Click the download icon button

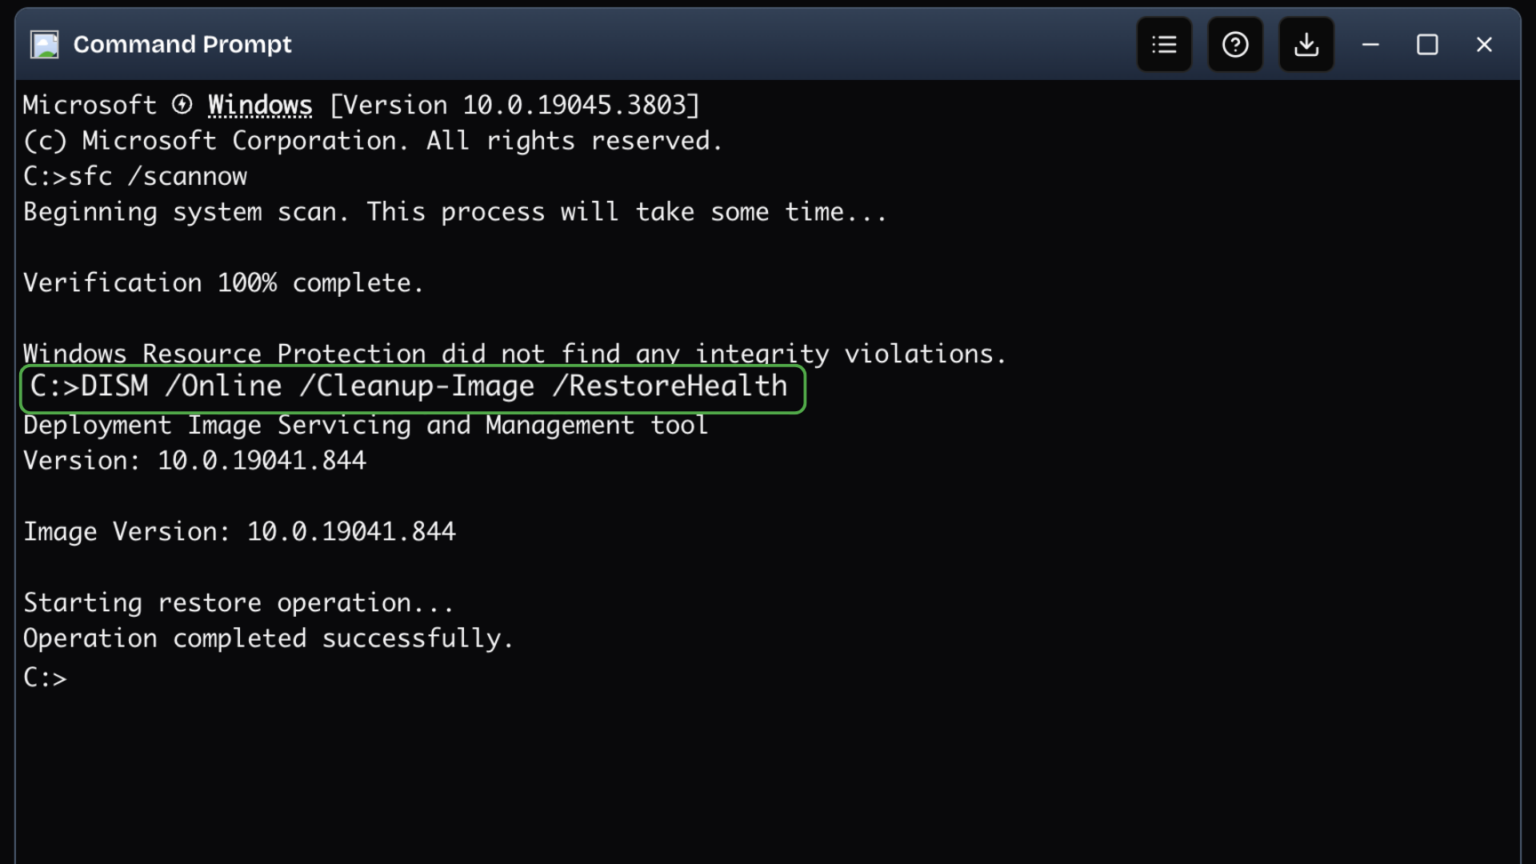coord(1306,45)
